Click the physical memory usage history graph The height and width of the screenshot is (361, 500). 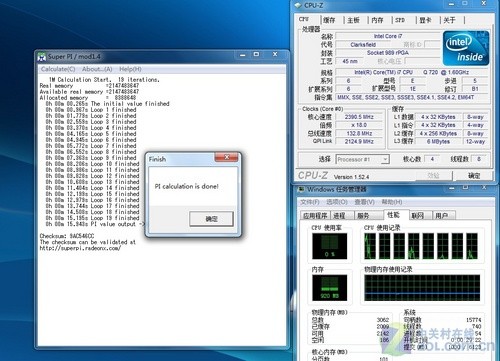[x=422, y=288]
